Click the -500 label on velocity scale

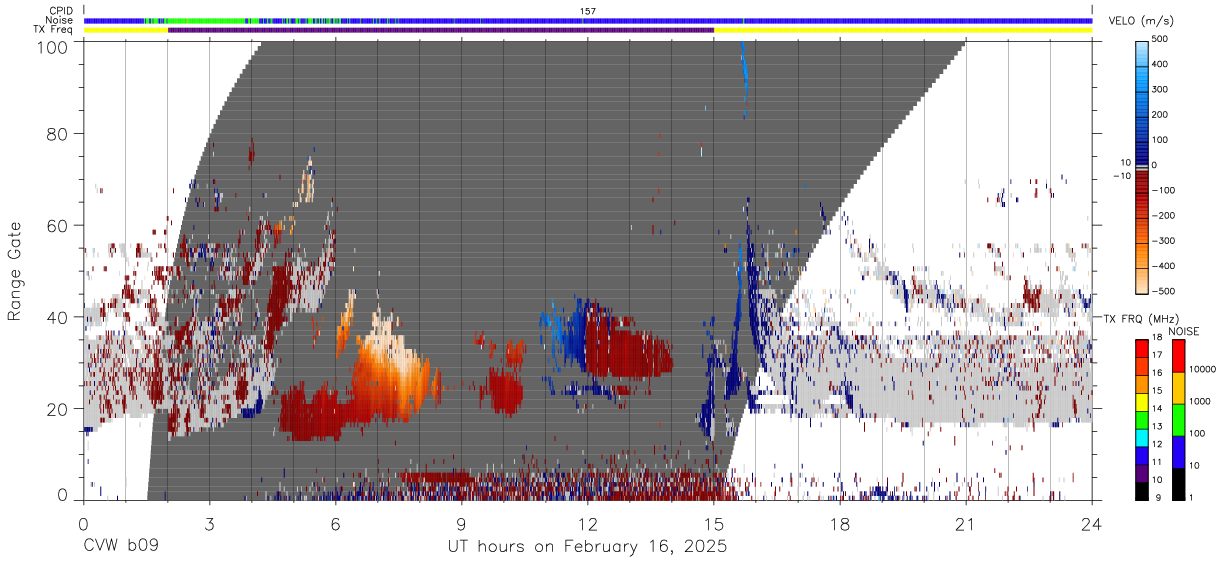[x=1164, y=291]
